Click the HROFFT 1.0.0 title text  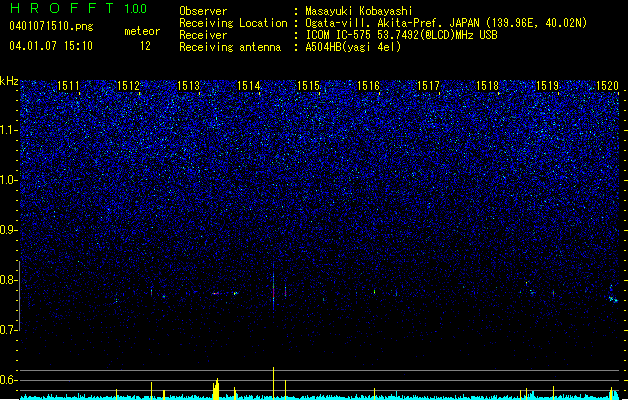point(78,8)
